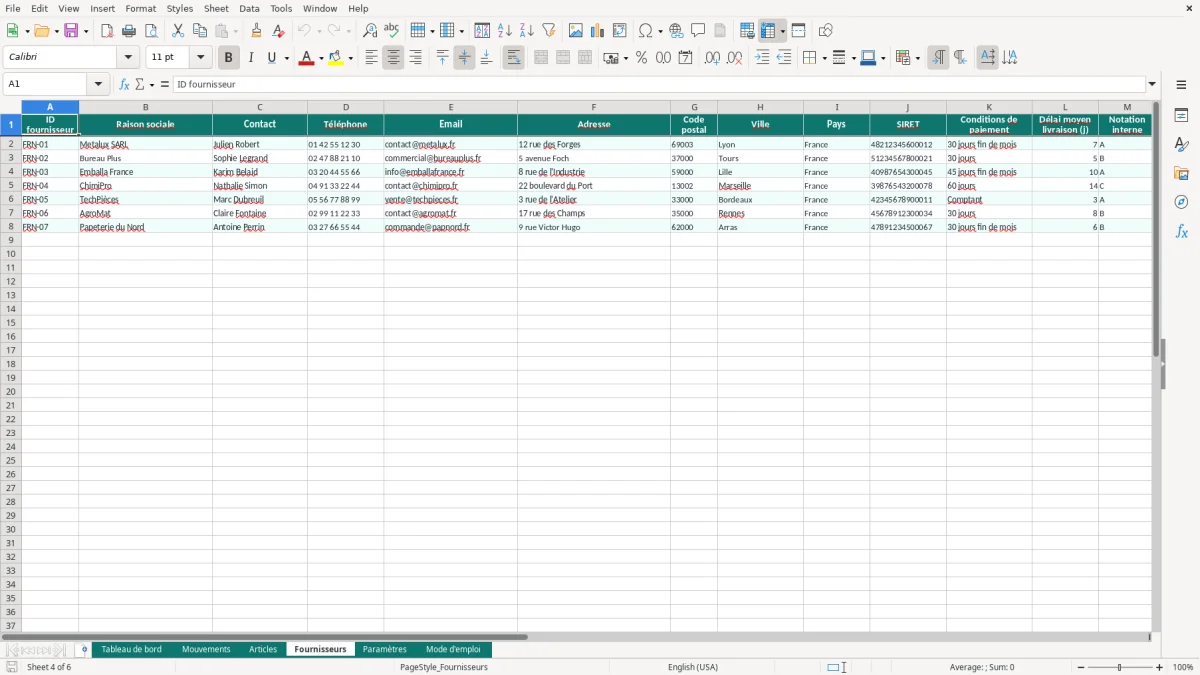Insert Pivot Table icon
Image resolution: width=1200 pixels, height=675 pixels.
[x=620, y=31]
